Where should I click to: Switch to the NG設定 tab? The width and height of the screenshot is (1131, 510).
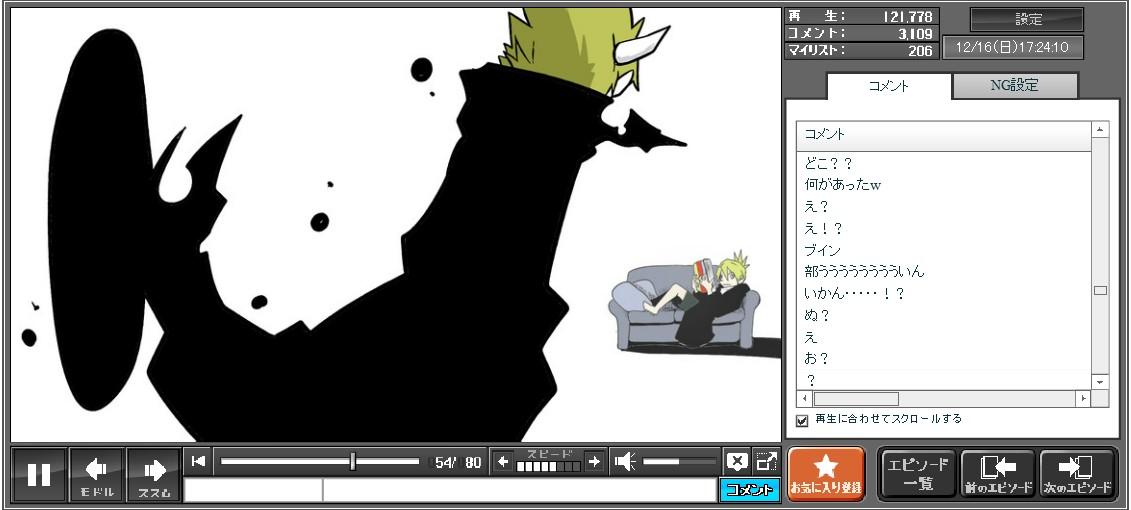click(1014, 86)
